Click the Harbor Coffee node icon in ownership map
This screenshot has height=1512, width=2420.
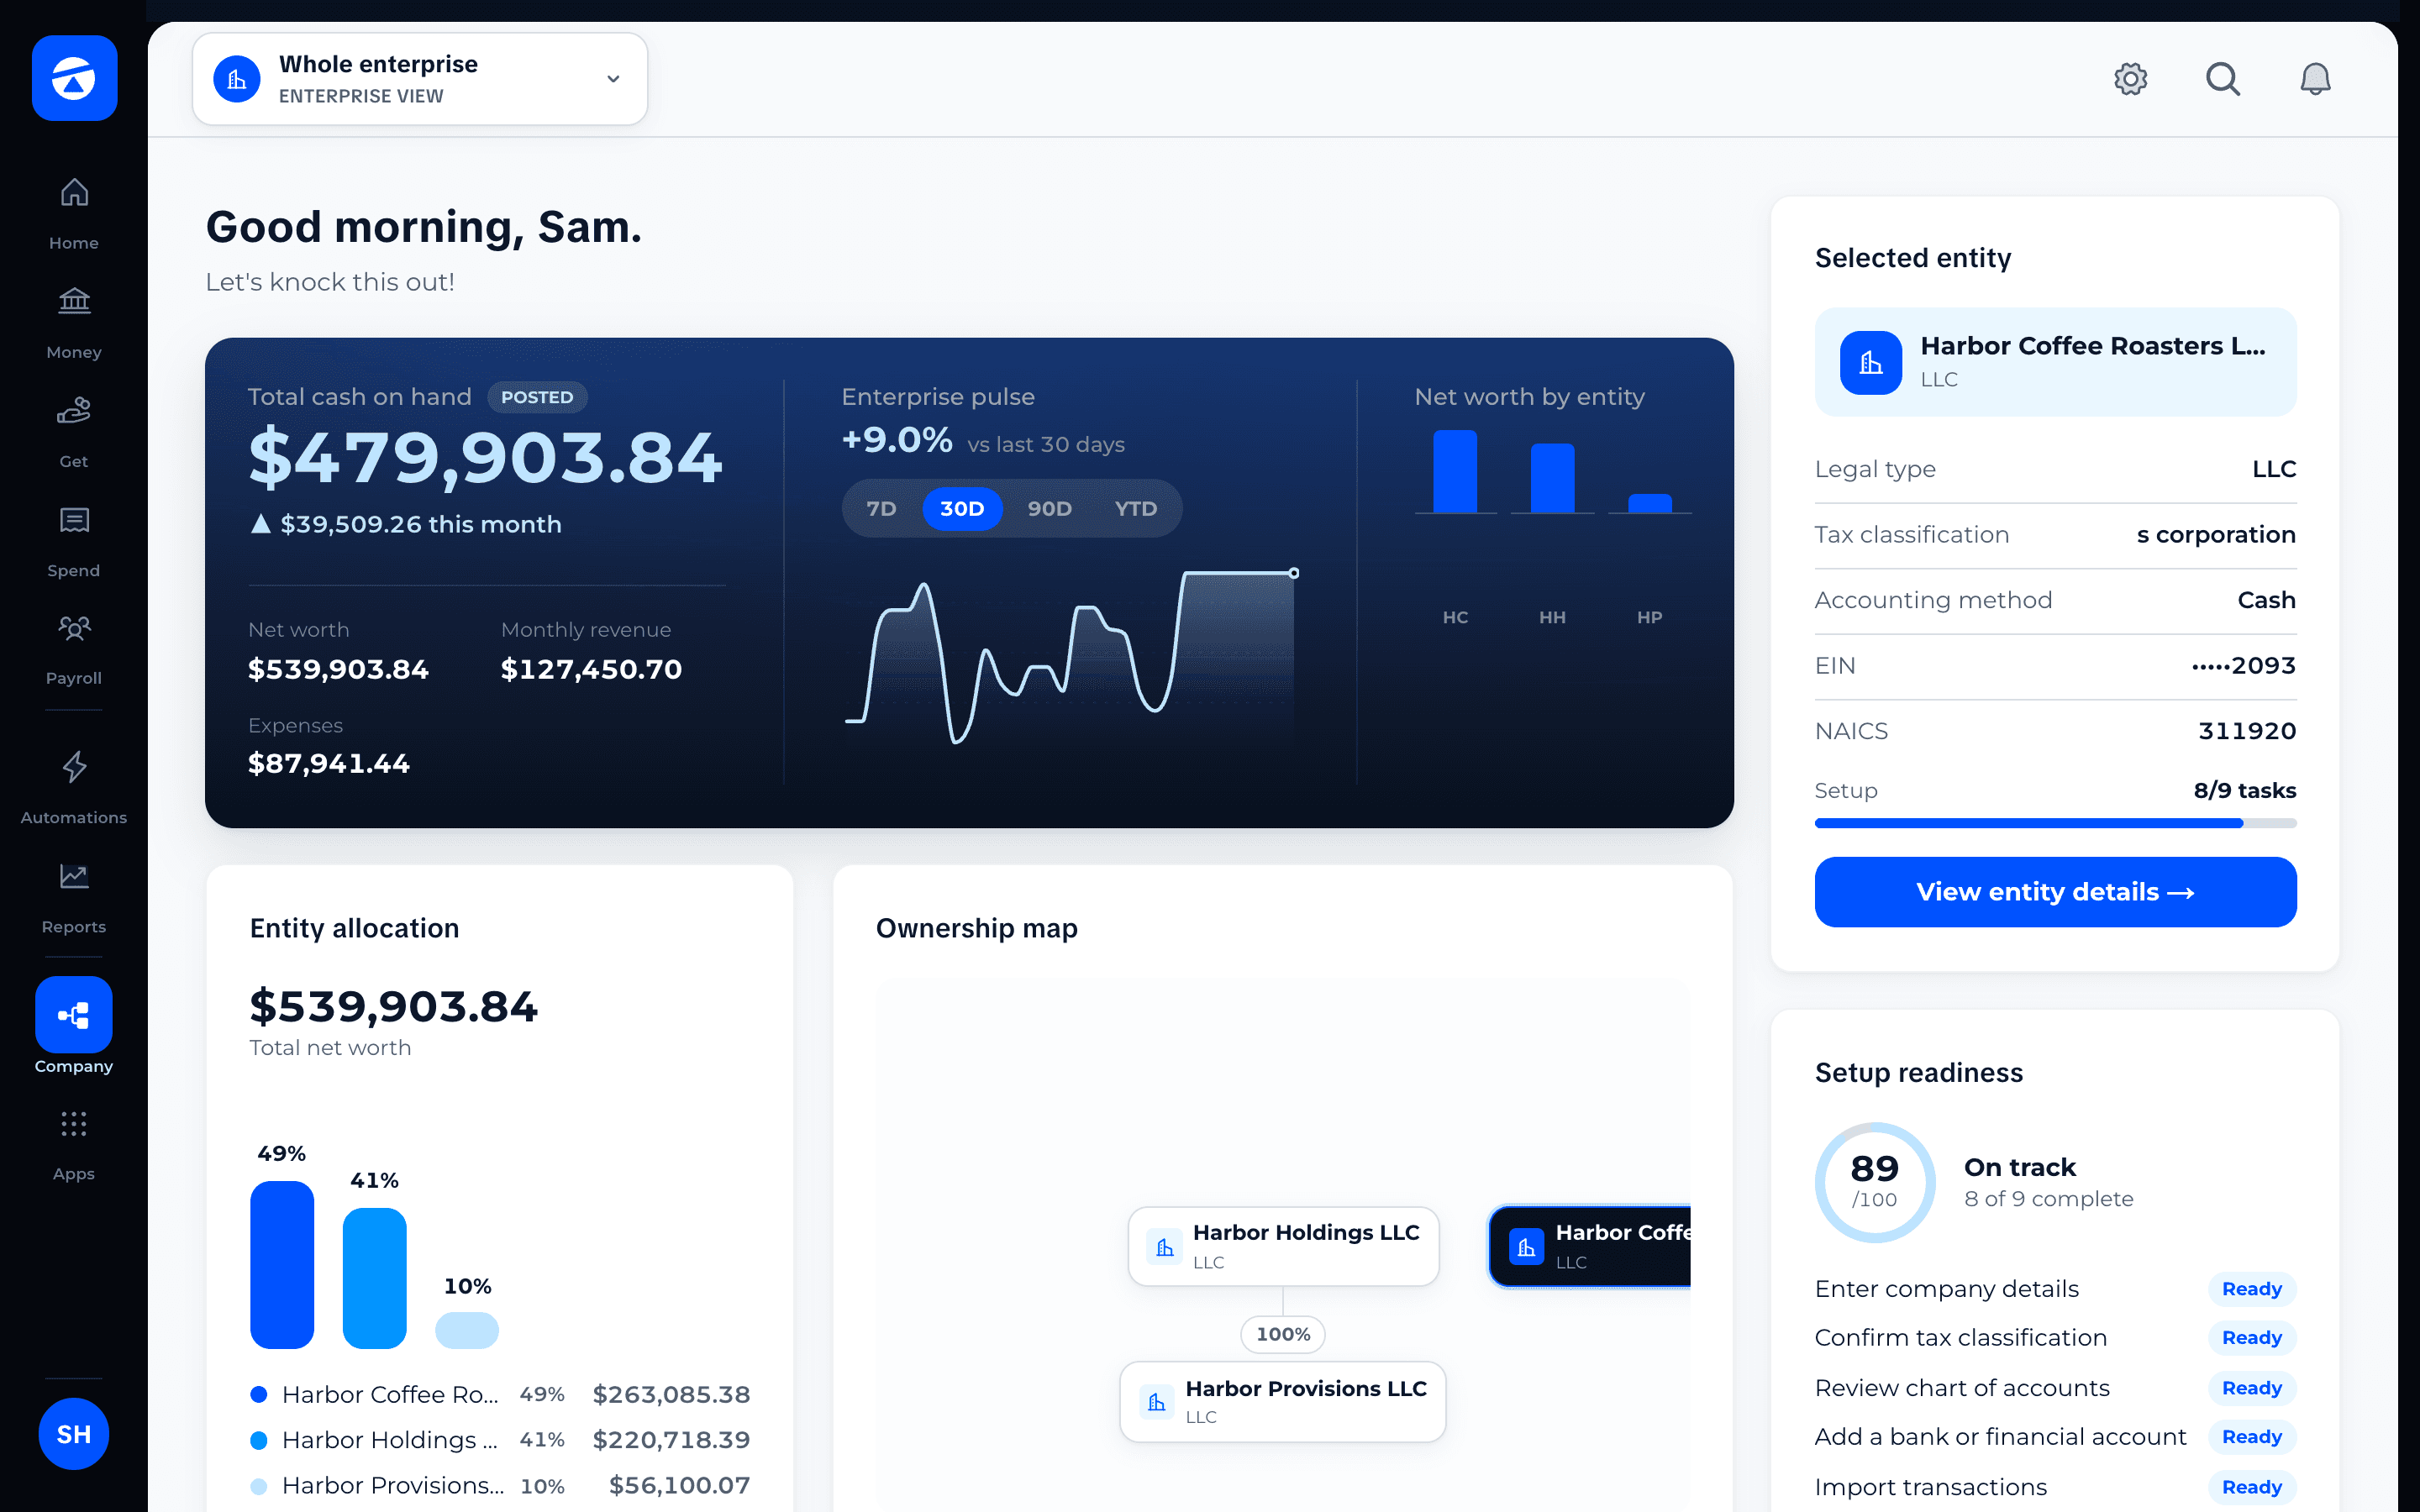pos(1526,1246)
